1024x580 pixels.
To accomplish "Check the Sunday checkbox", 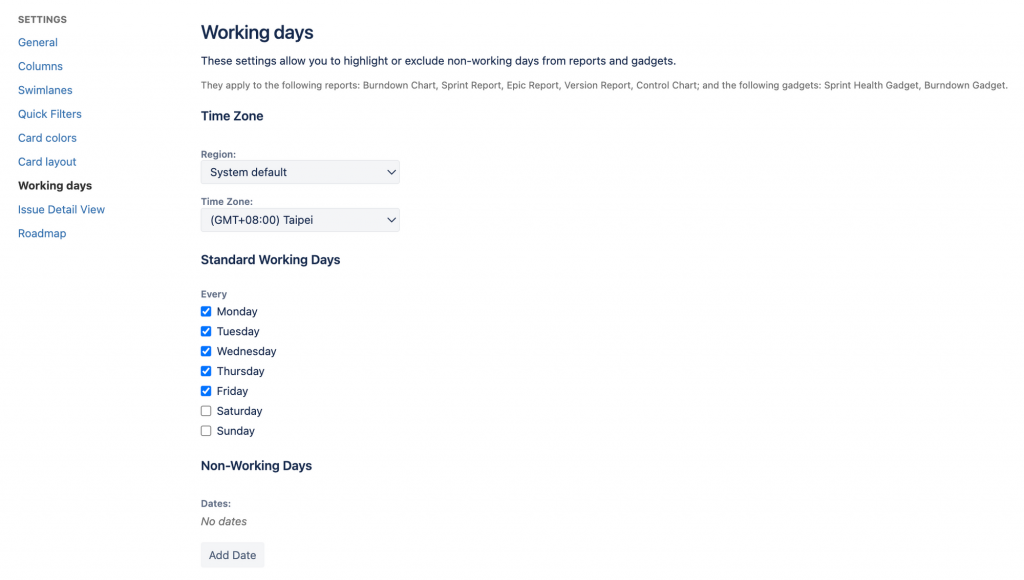I will click(x=206, y=431).
